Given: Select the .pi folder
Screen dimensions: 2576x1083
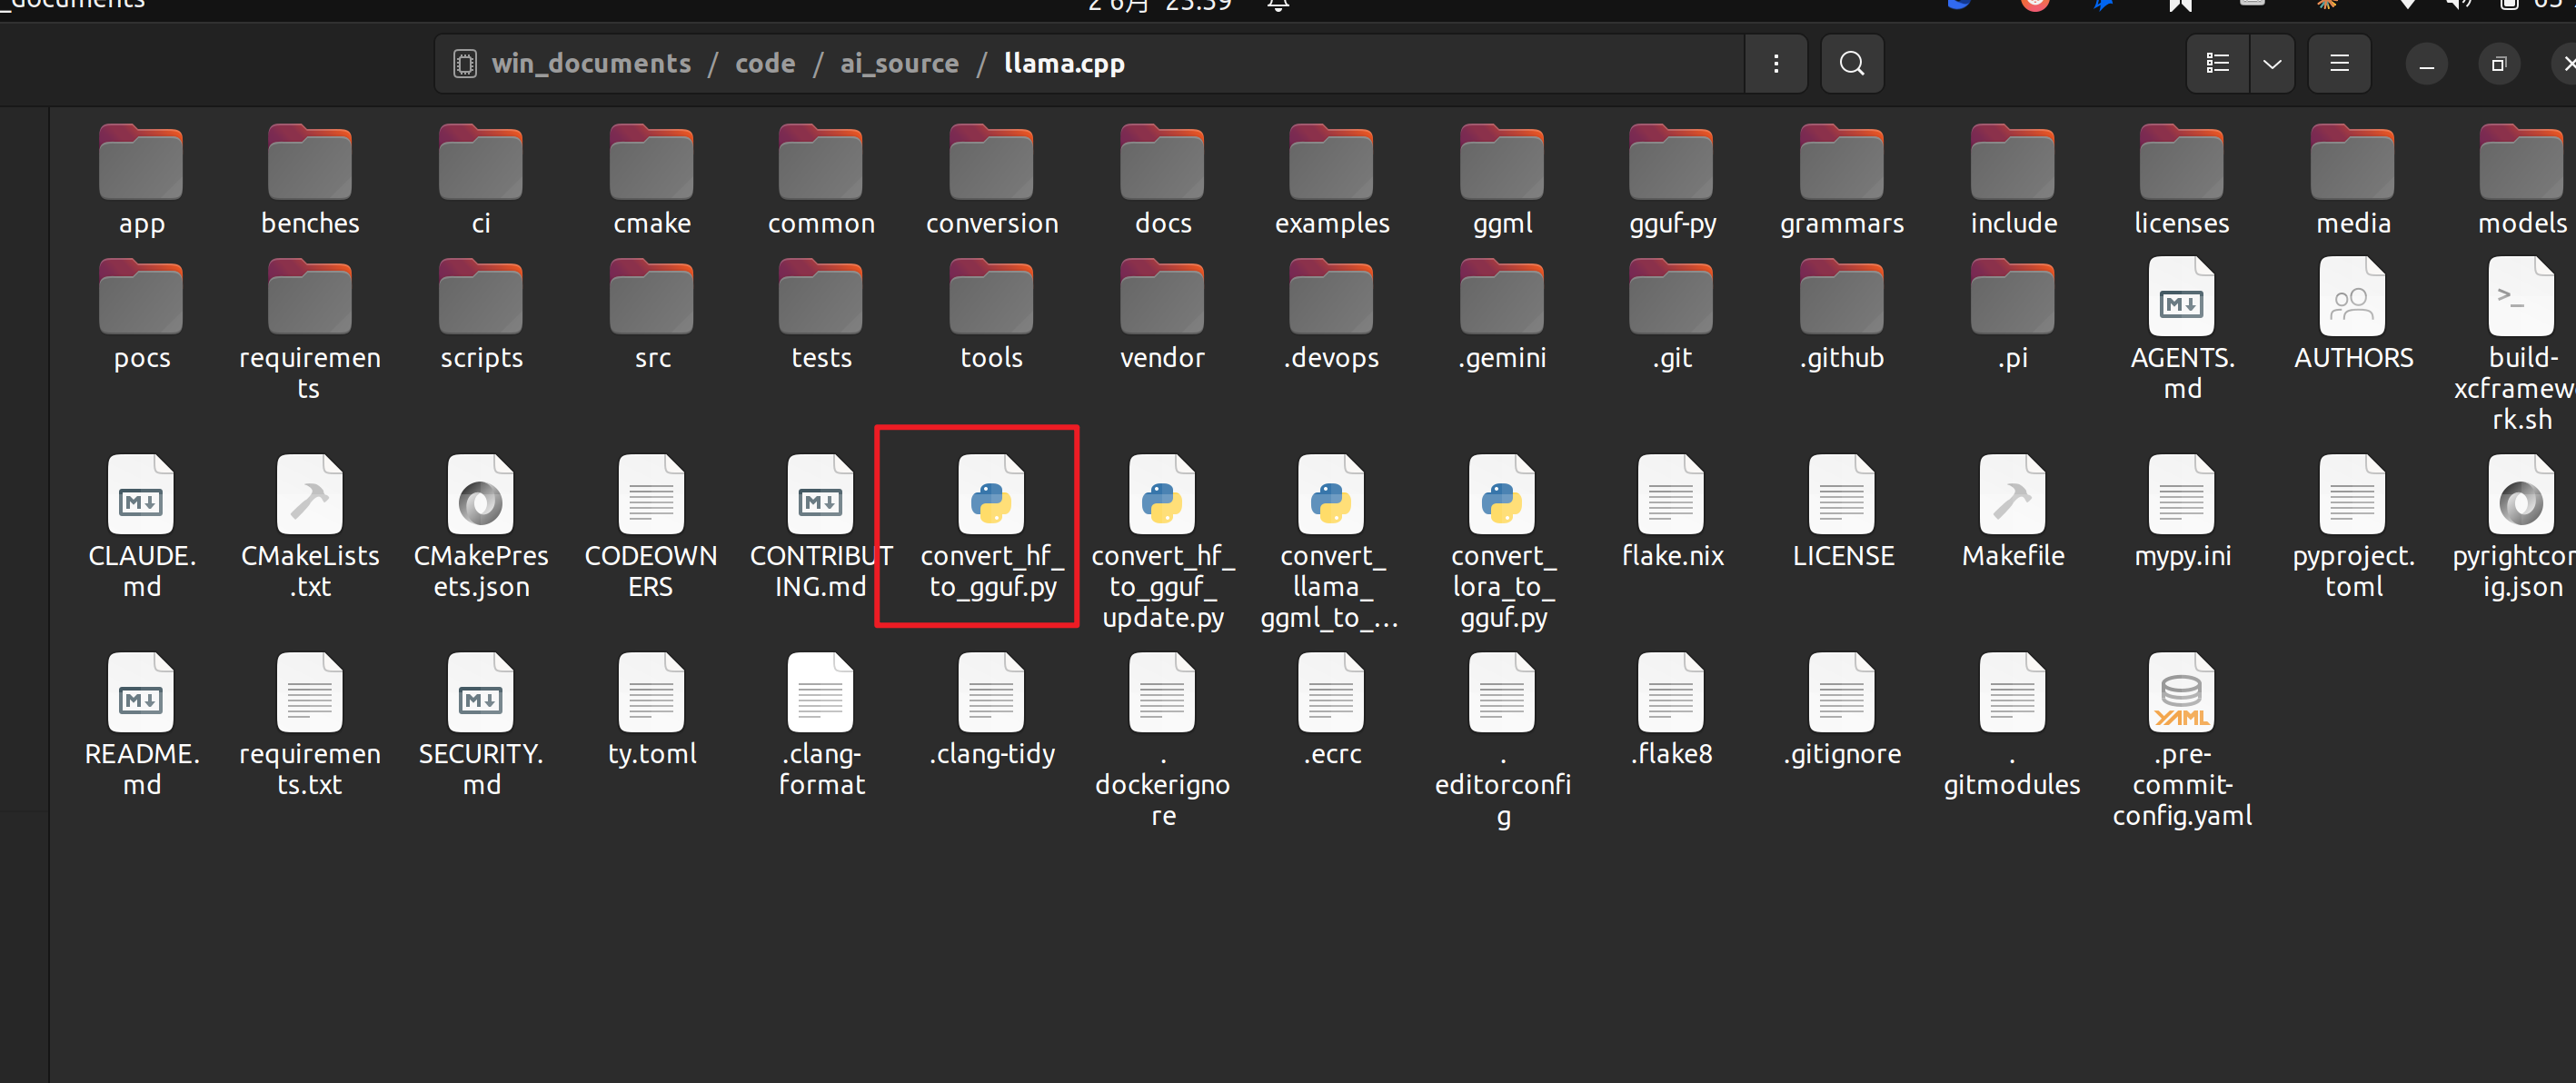Looking at the screenshot, I should [2013, 315].
